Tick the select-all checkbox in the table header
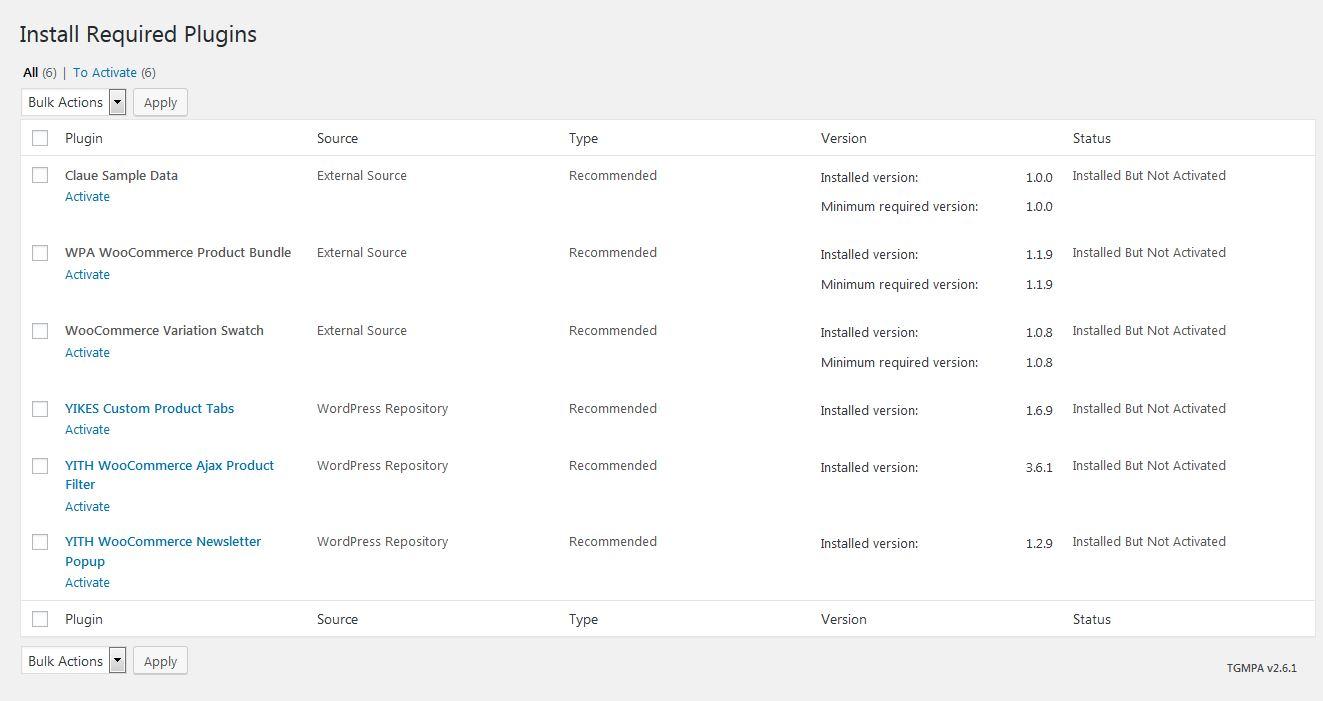The height and width of the screenshot is (701, 1323). point(40,138)
